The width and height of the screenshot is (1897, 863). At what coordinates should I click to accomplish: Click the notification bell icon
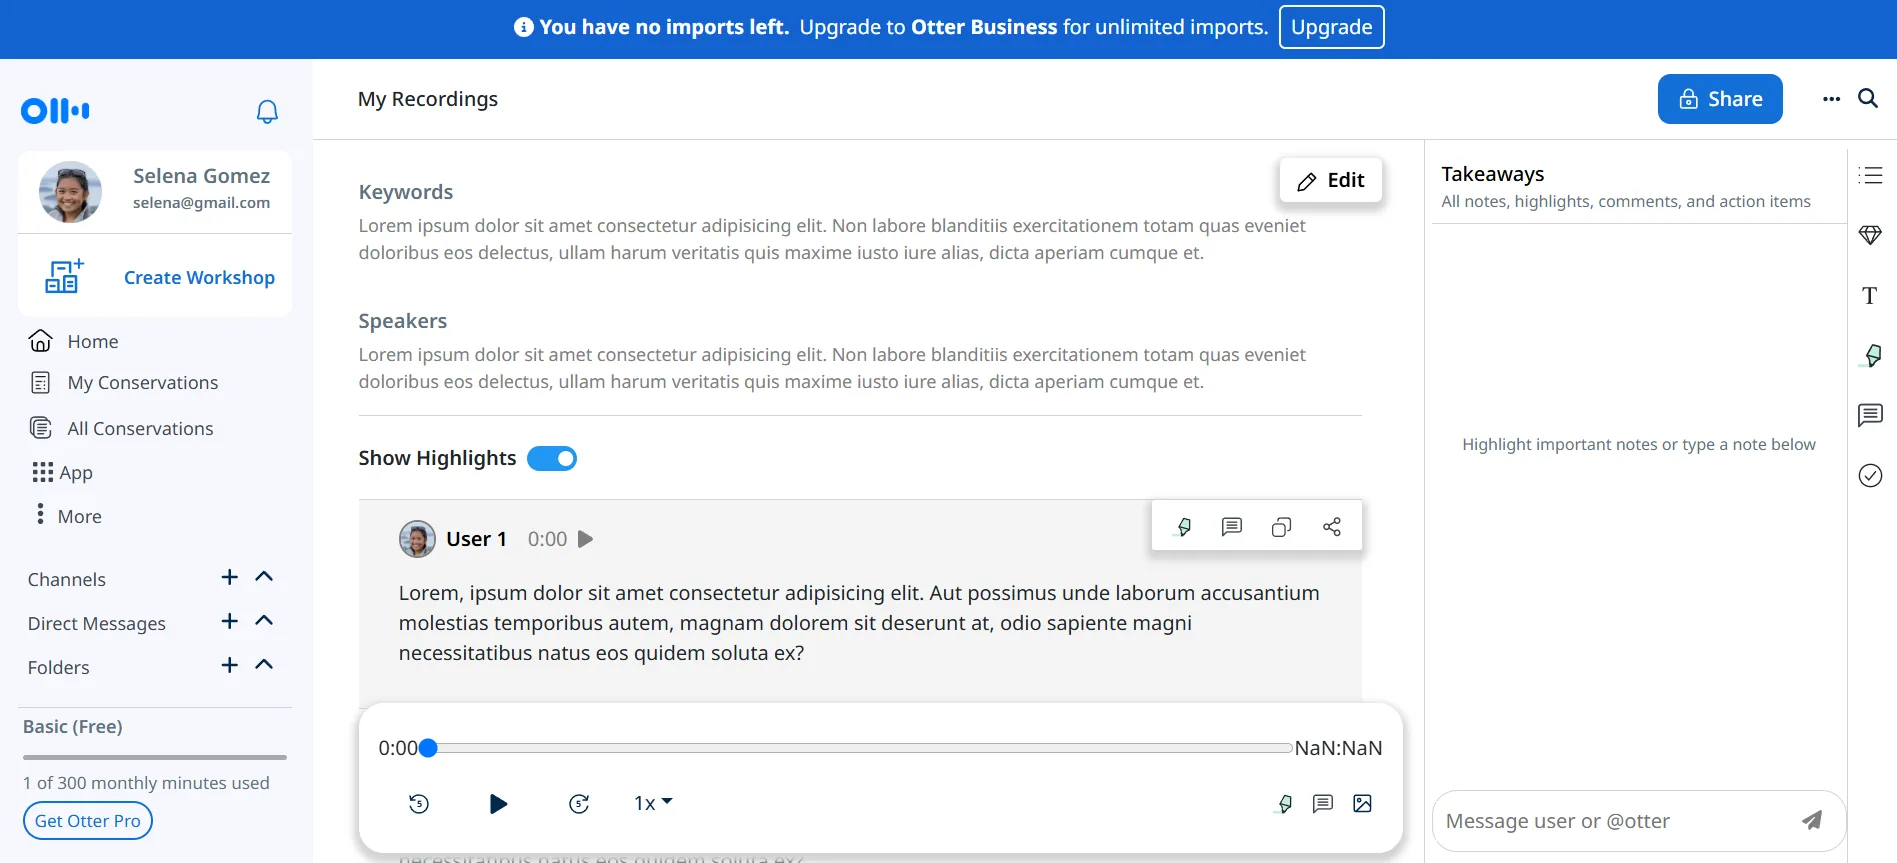[267, 111]
